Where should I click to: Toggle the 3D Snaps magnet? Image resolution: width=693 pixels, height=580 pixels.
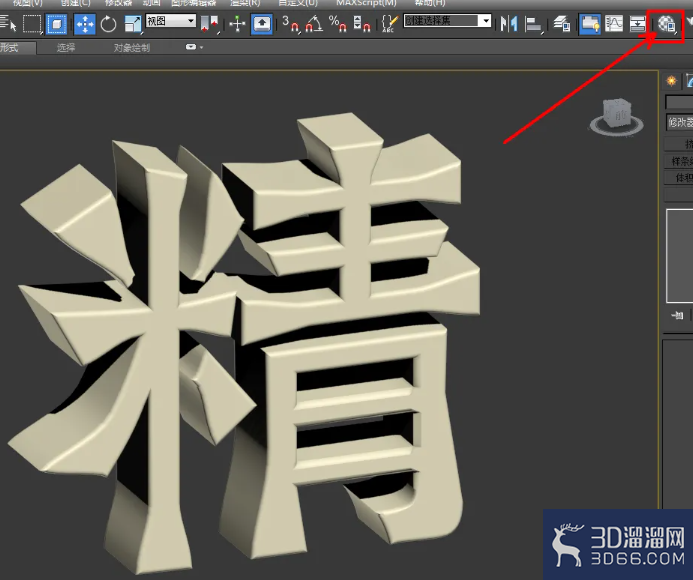coord(291,24)
